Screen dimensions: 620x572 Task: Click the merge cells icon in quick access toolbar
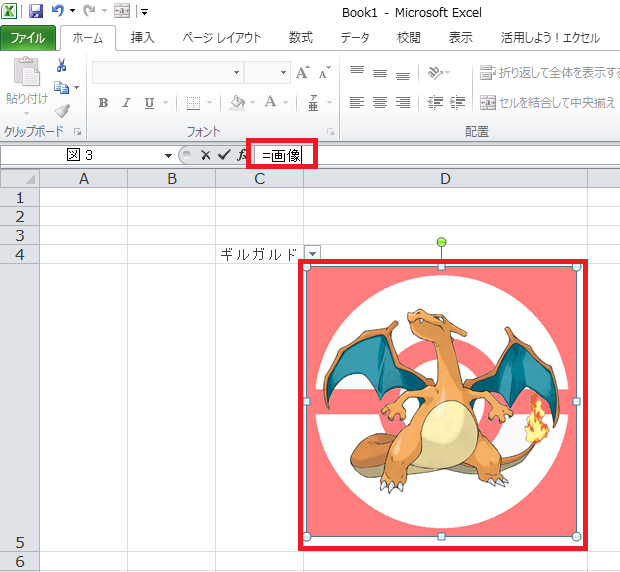click(122, 11)
